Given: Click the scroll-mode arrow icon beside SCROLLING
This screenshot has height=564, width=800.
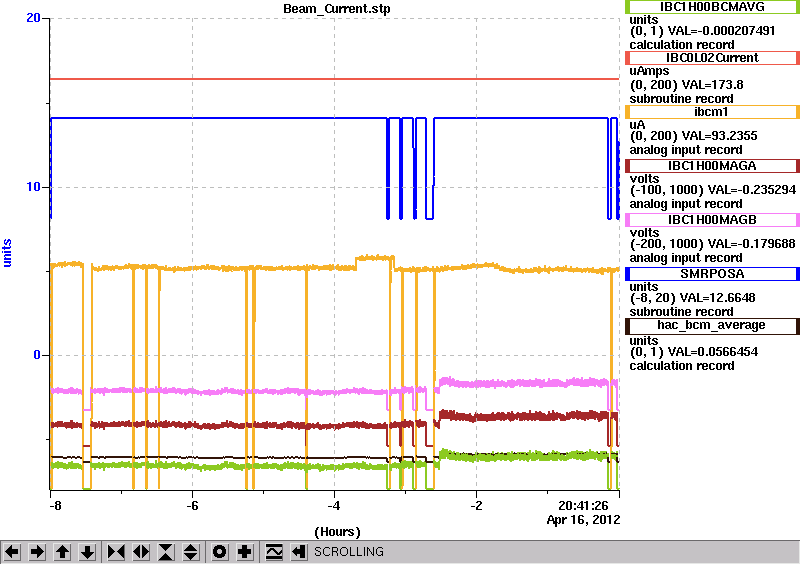Looking at the screenshot, I should click(299, 552).
